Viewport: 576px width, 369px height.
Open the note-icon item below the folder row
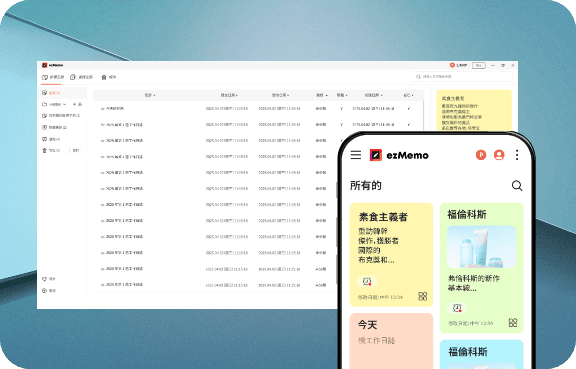click(61, 116)
